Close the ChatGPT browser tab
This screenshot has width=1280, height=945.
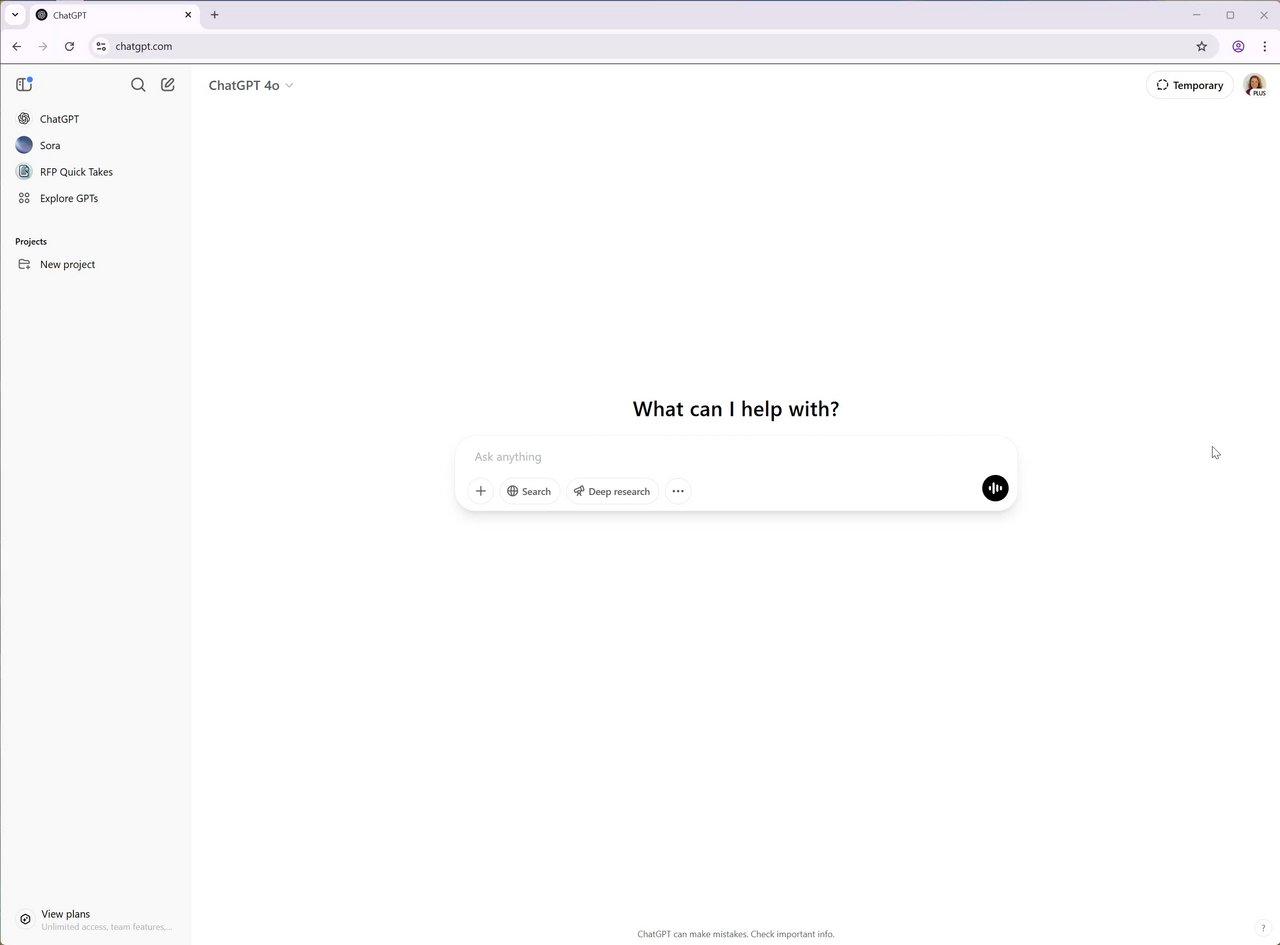[x=188, y=15]
